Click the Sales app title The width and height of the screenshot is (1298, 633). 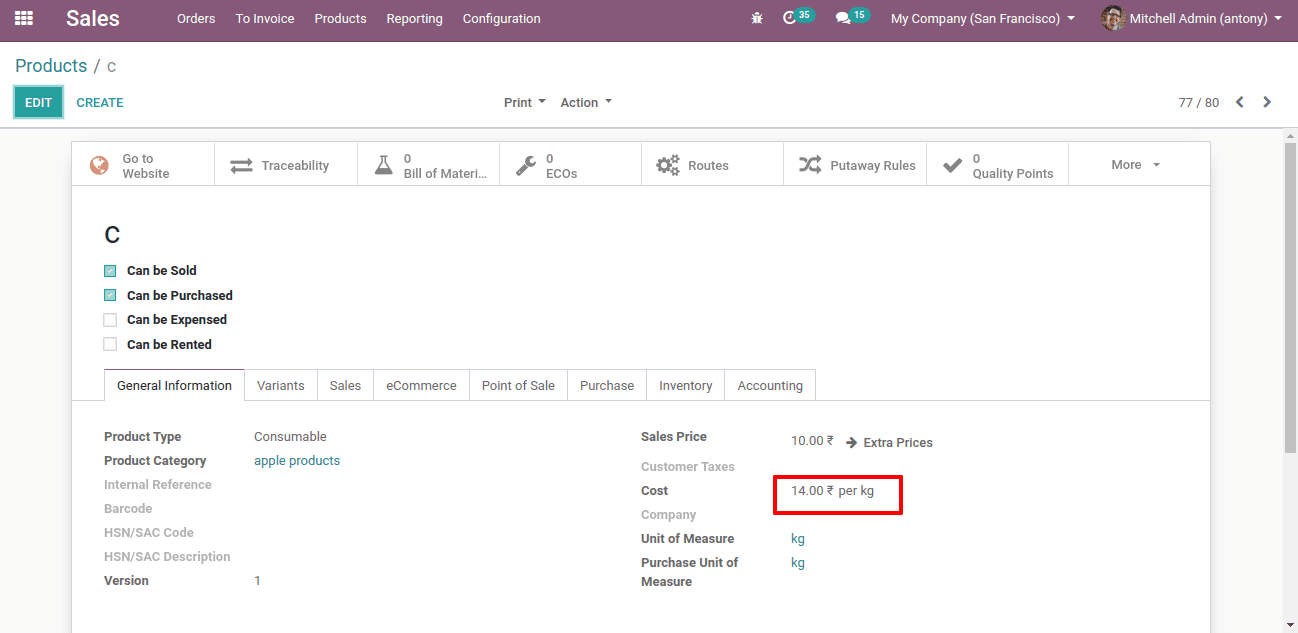[x=93, y=18]
